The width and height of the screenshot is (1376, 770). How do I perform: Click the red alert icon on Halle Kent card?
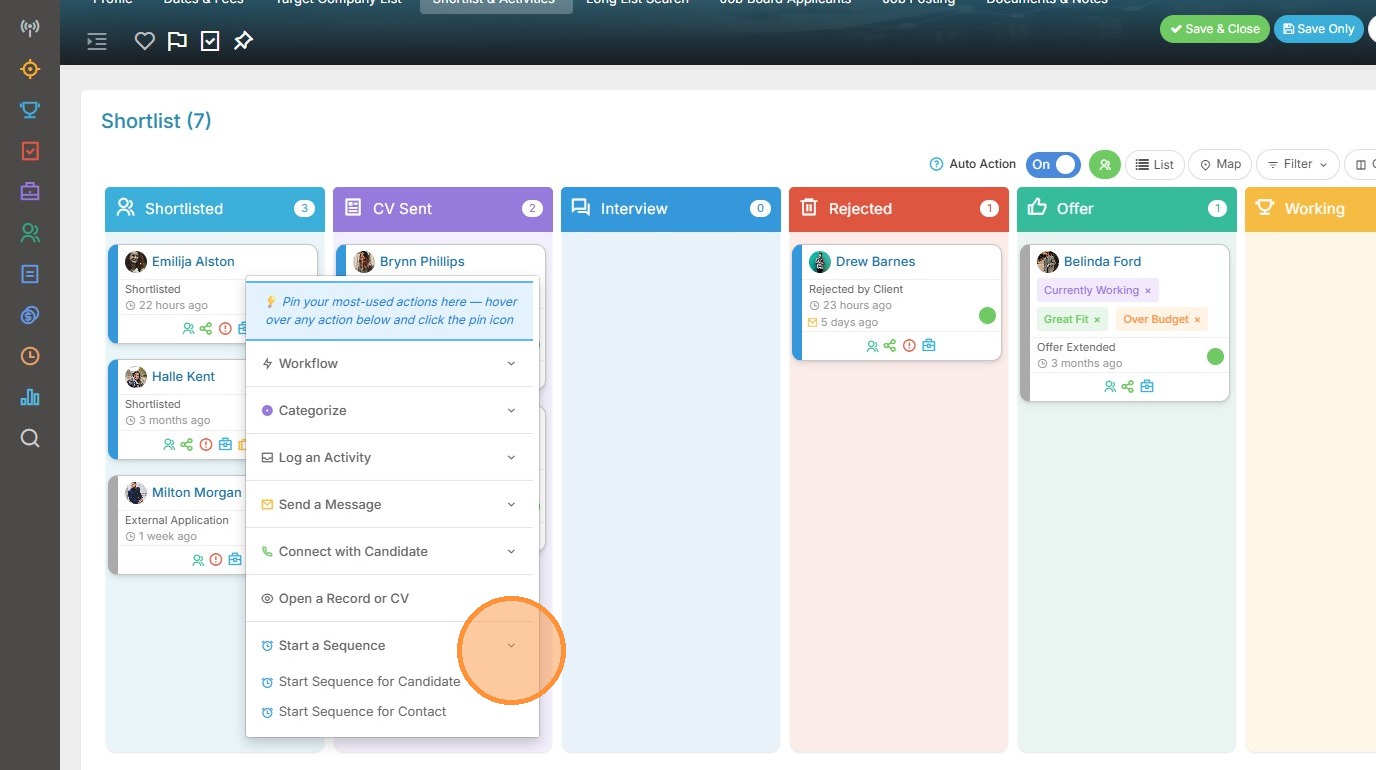[x=206, y=445]
